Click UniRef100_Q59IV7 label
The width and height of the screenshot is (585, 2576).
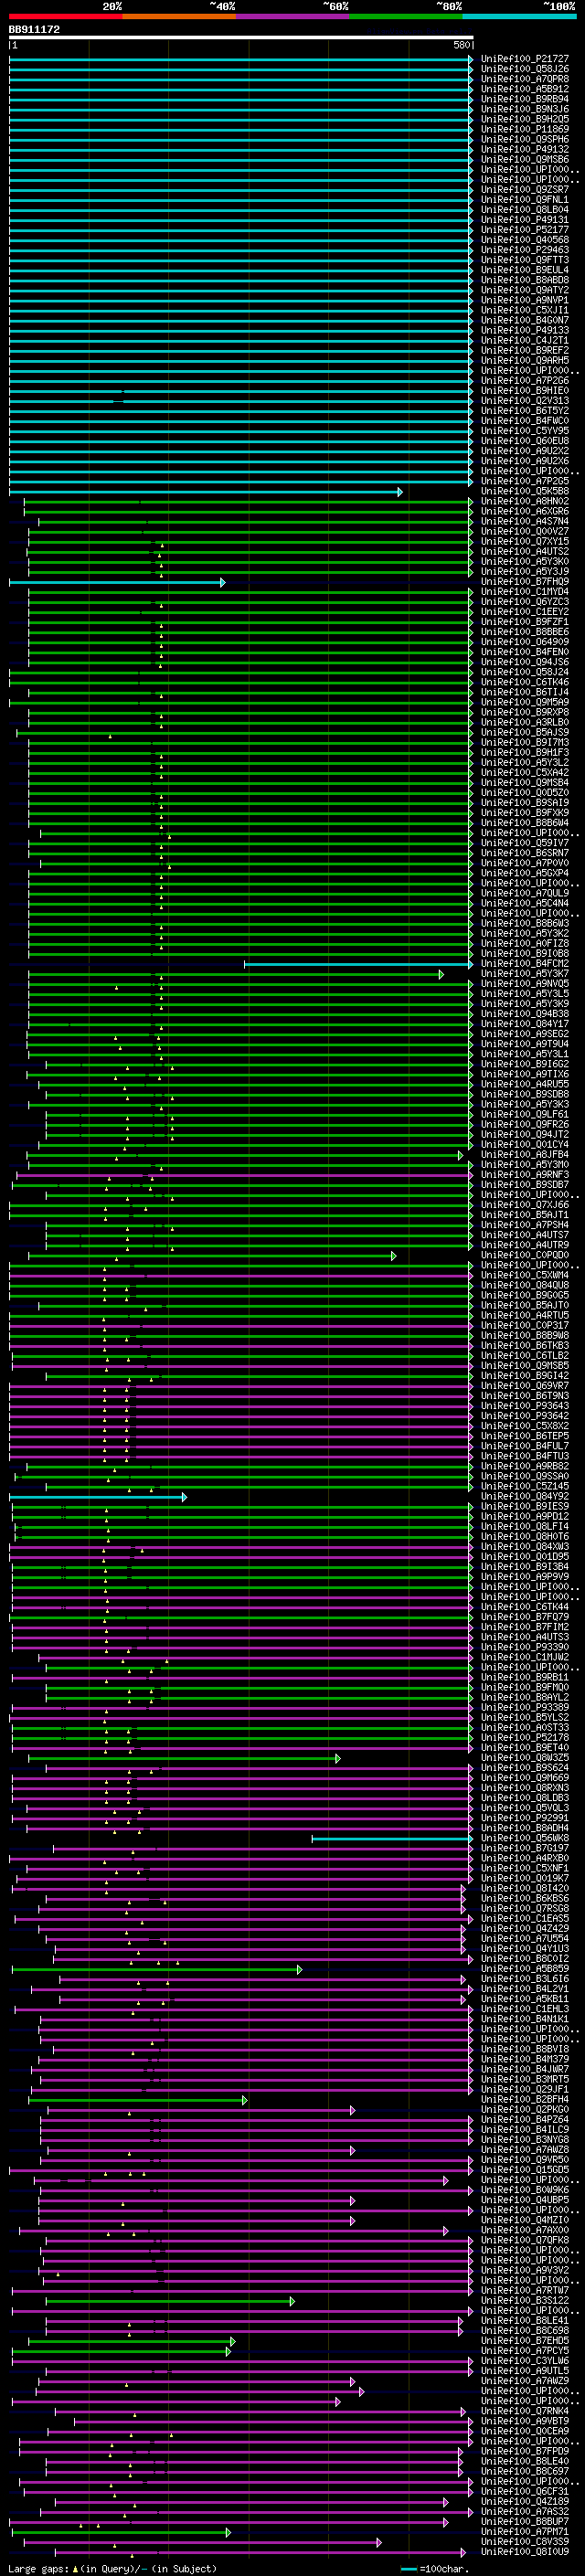524,843
